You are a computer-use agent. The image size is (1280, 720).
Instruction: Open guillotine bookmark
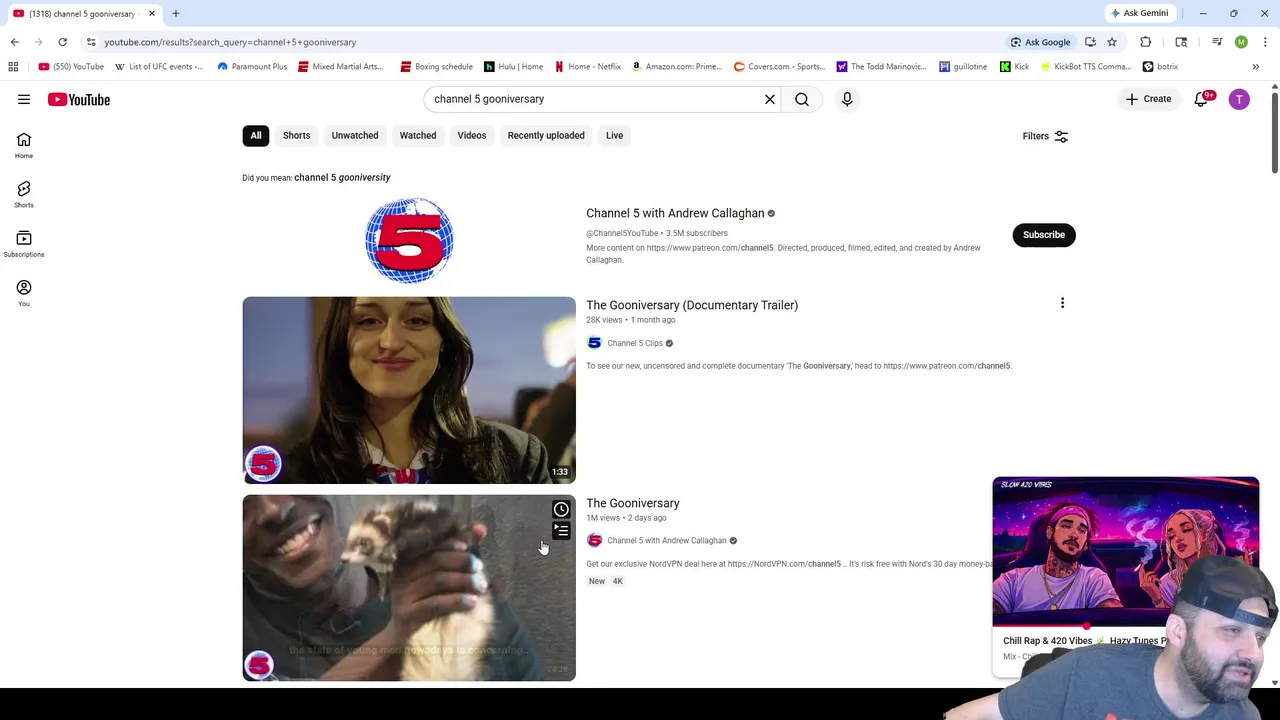pos(963,67)
